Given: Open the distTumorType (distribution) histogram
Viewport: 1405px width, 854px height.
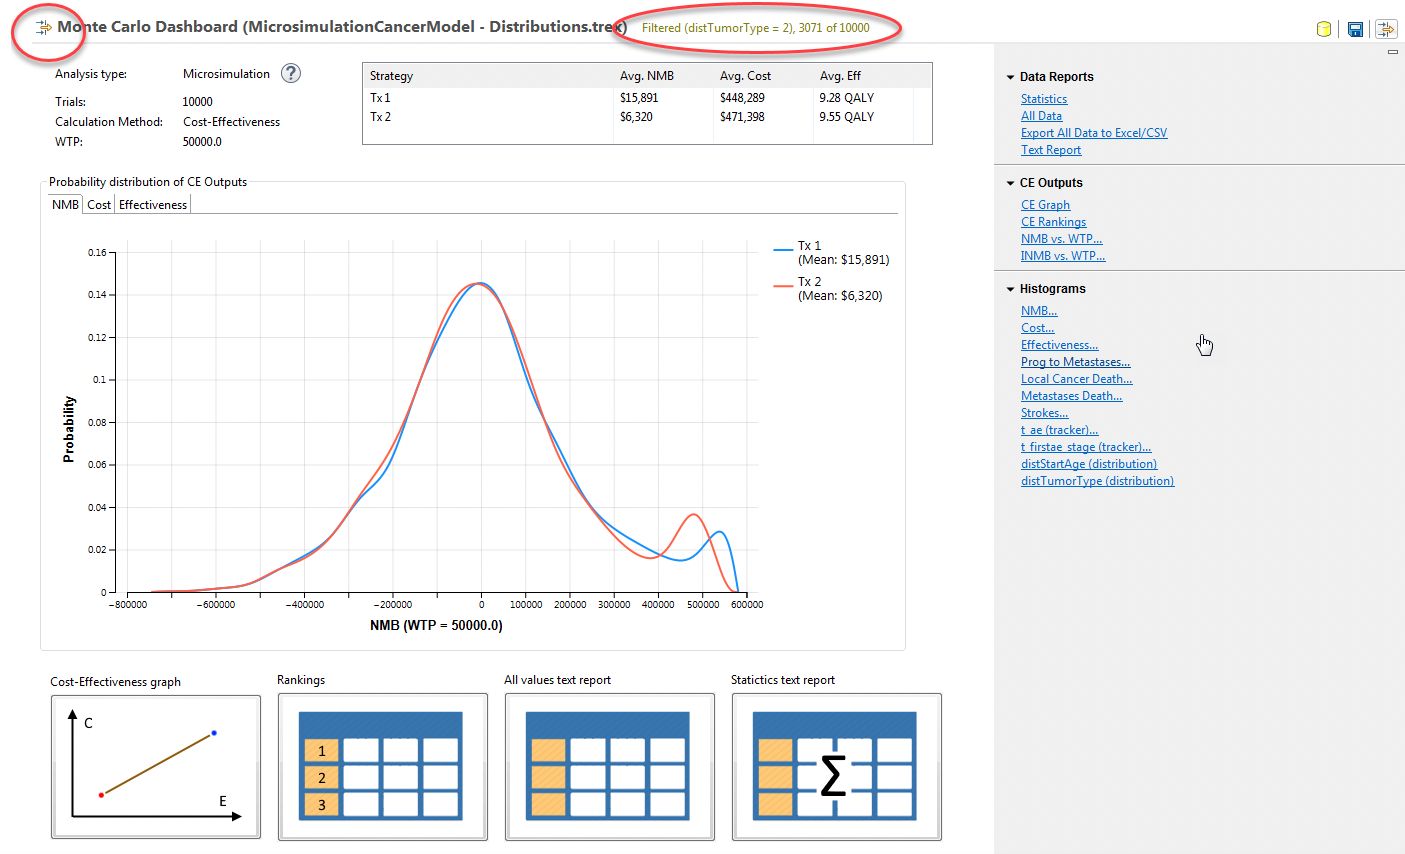Looking at the screenshot, I should 1097,481.
